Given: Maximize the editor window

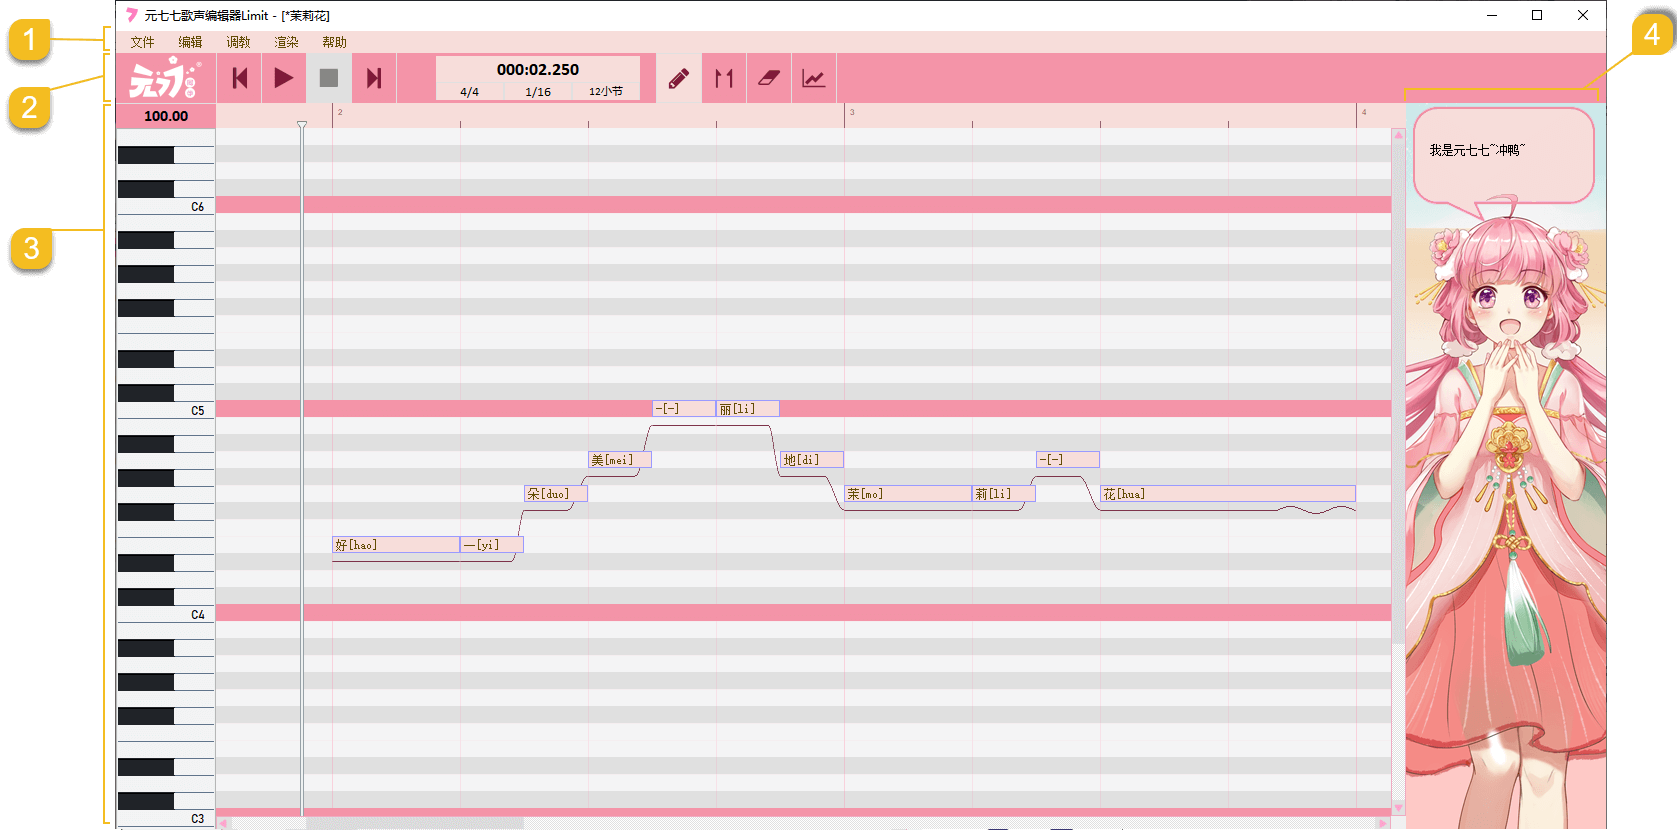Looking at the screenshot, I should pos(1537,15).
